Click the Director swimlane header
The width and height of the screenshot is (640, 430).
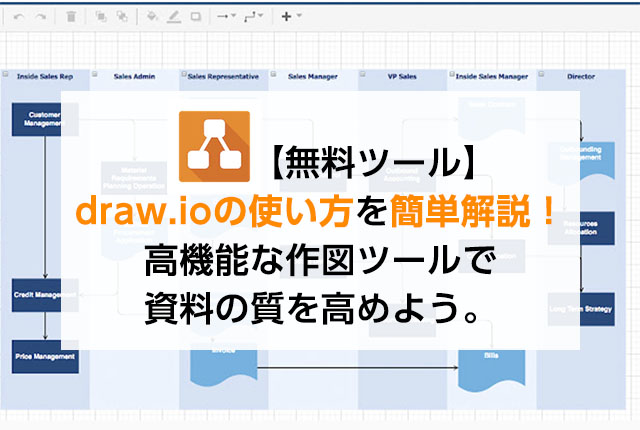[x=582, y=74]
